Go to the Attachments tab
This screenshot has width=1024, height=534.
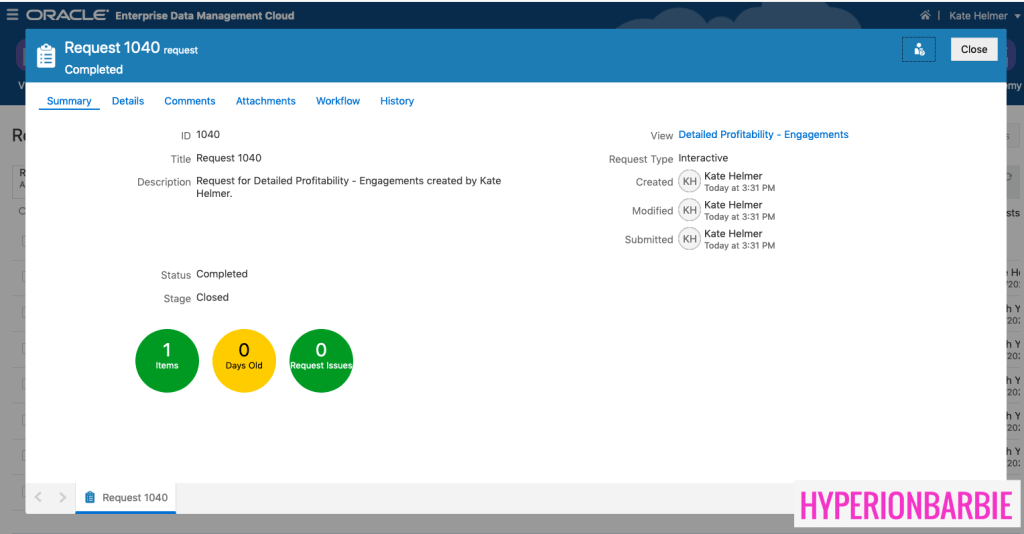[x=266, y=101]
